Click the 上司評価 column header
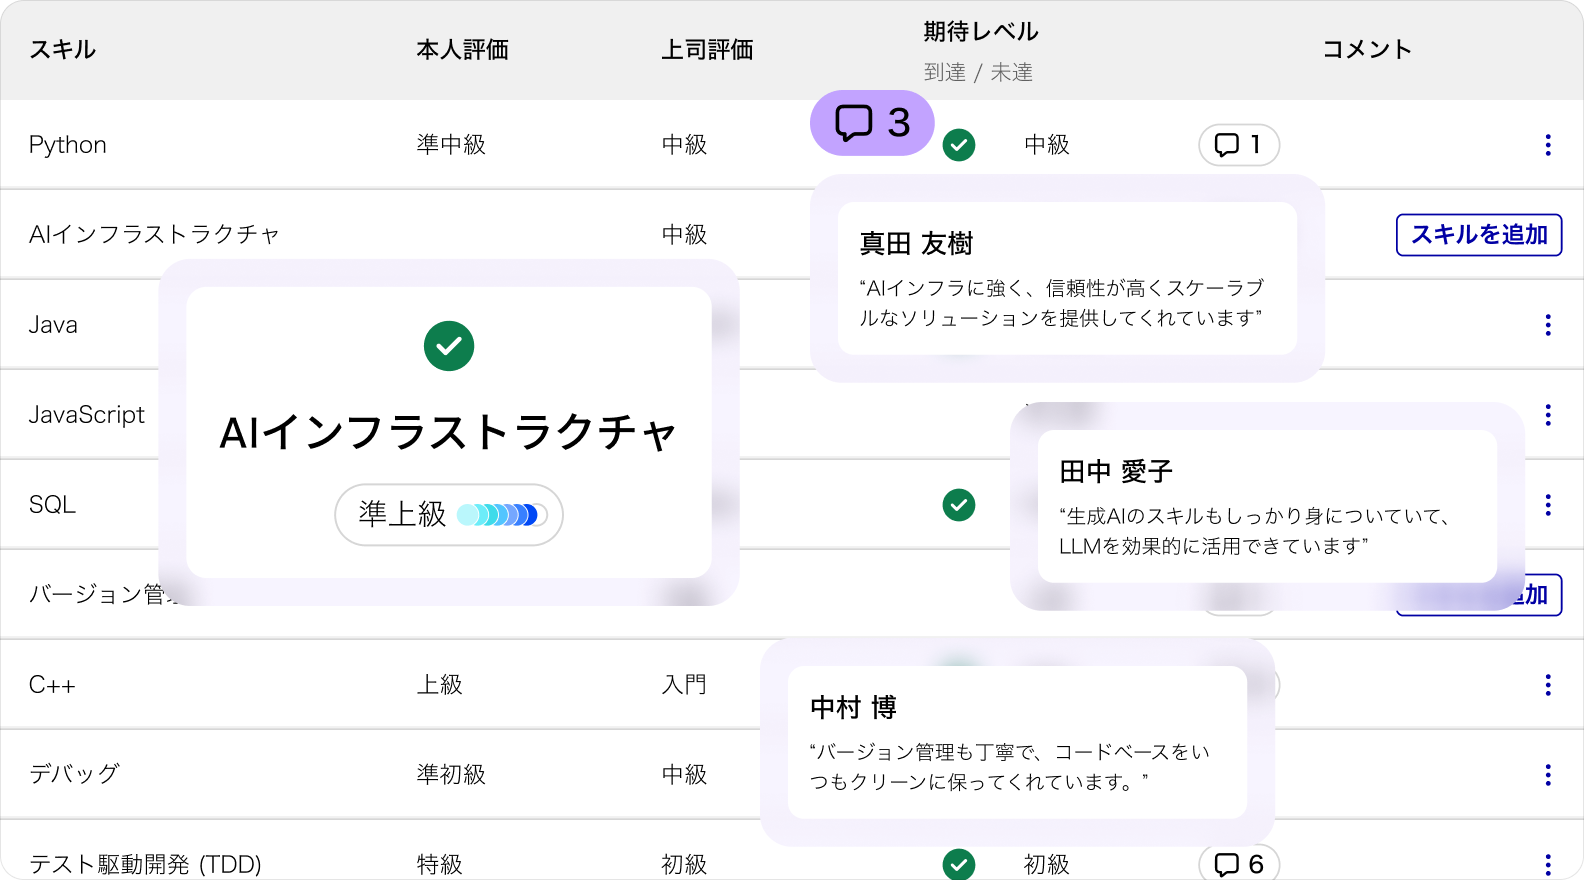Image resolution: width=1584 pixels, height=880 pixels. pos(708,50)
